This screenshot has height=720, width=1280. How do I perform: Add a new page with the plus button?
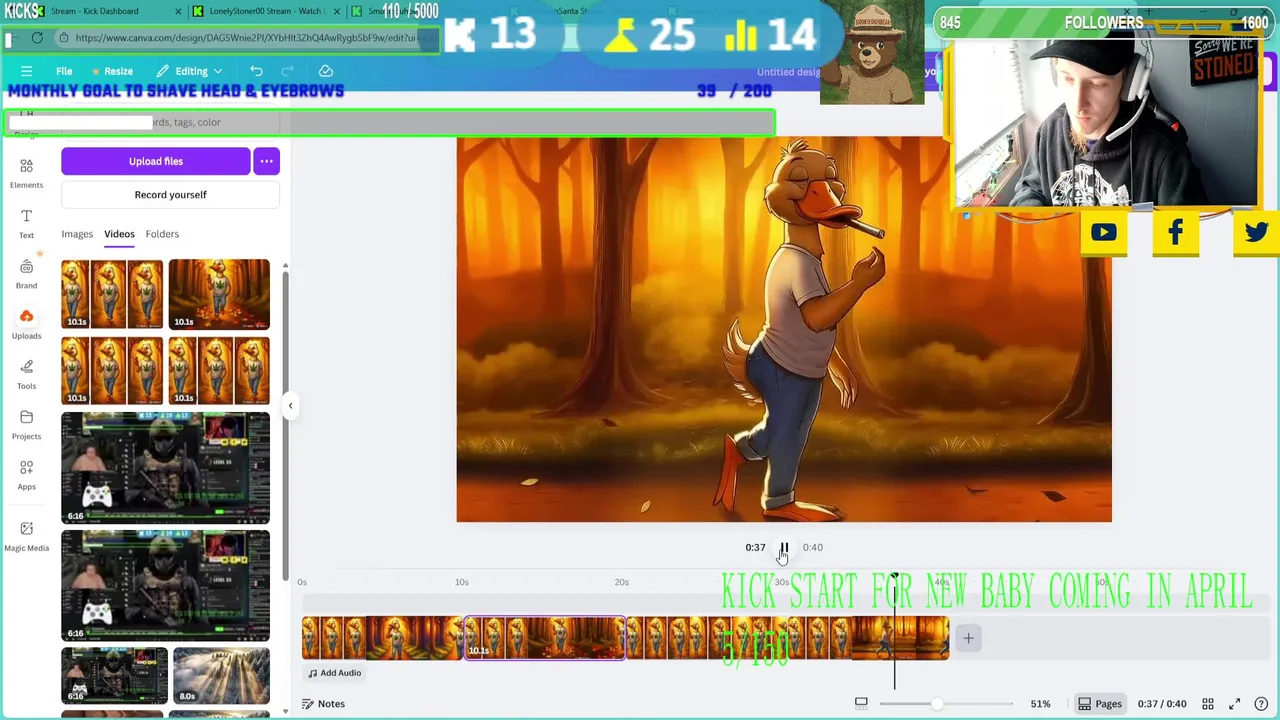[968, 638]
